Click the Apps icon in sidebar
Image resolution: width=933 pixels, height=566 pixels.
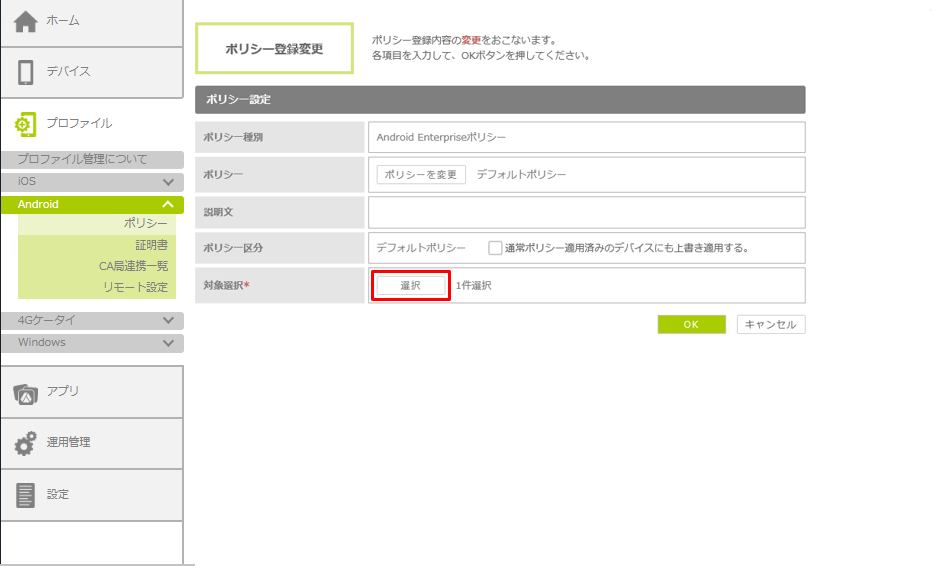[x=26, y=392]
